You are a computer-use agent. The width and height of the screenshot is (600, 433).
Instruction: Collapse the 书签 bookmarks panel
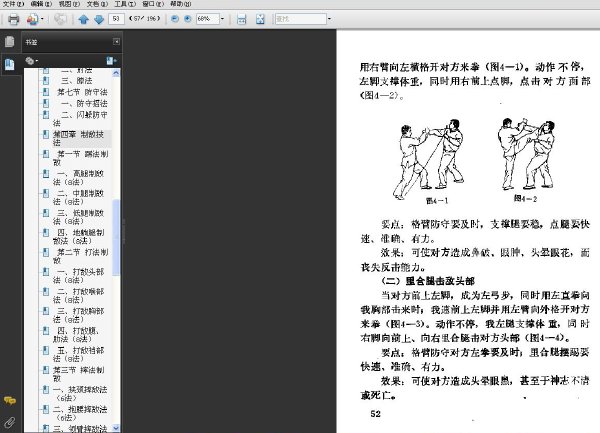116,42
